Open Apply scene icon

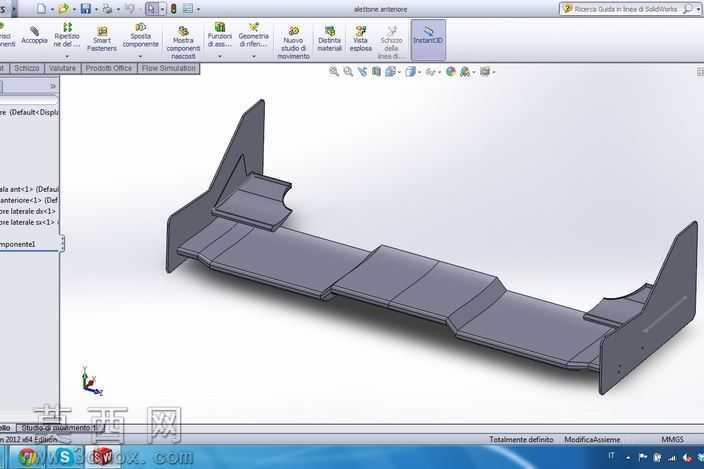[465, 71]
